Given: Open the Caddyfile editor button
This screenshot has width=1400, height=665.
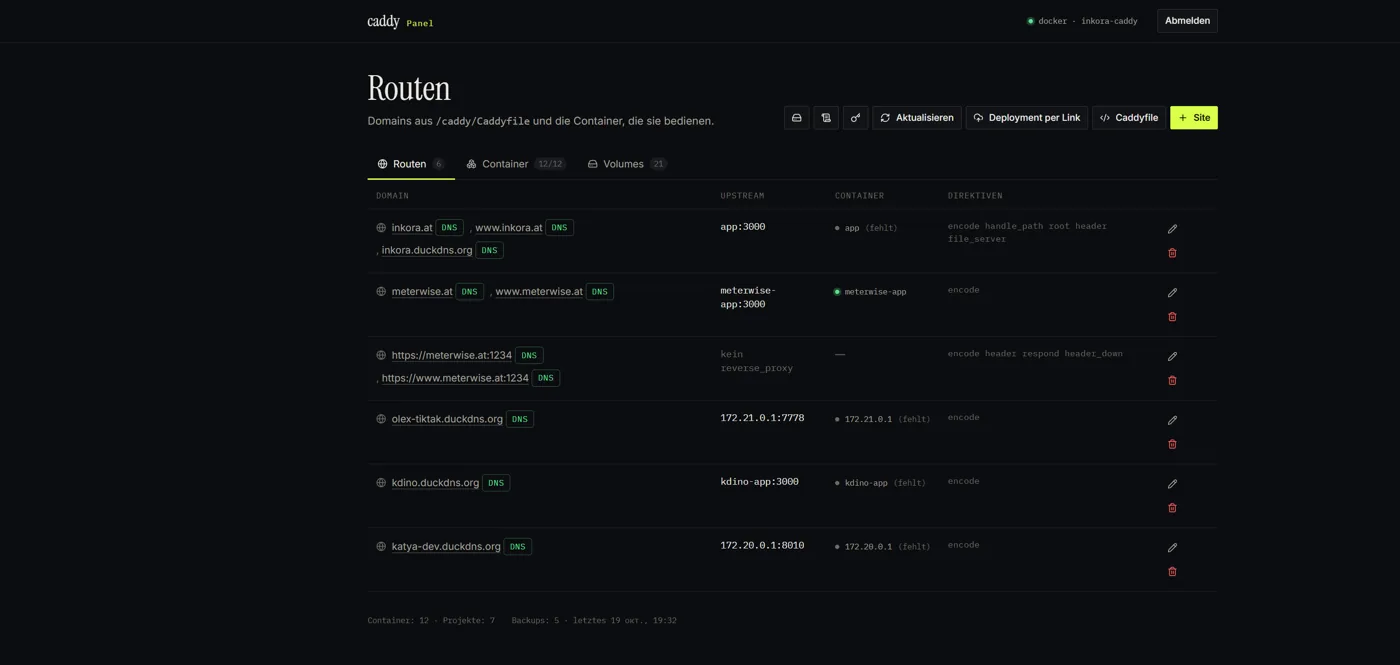Looking at the screenshot, I should point(1129,118).
